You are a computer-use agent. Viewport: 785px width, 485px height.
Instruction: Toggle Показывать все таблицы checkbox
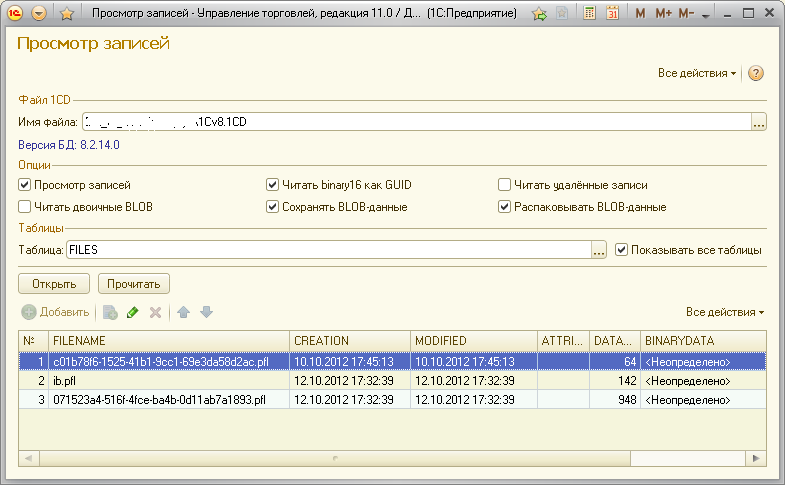point(621,249)
